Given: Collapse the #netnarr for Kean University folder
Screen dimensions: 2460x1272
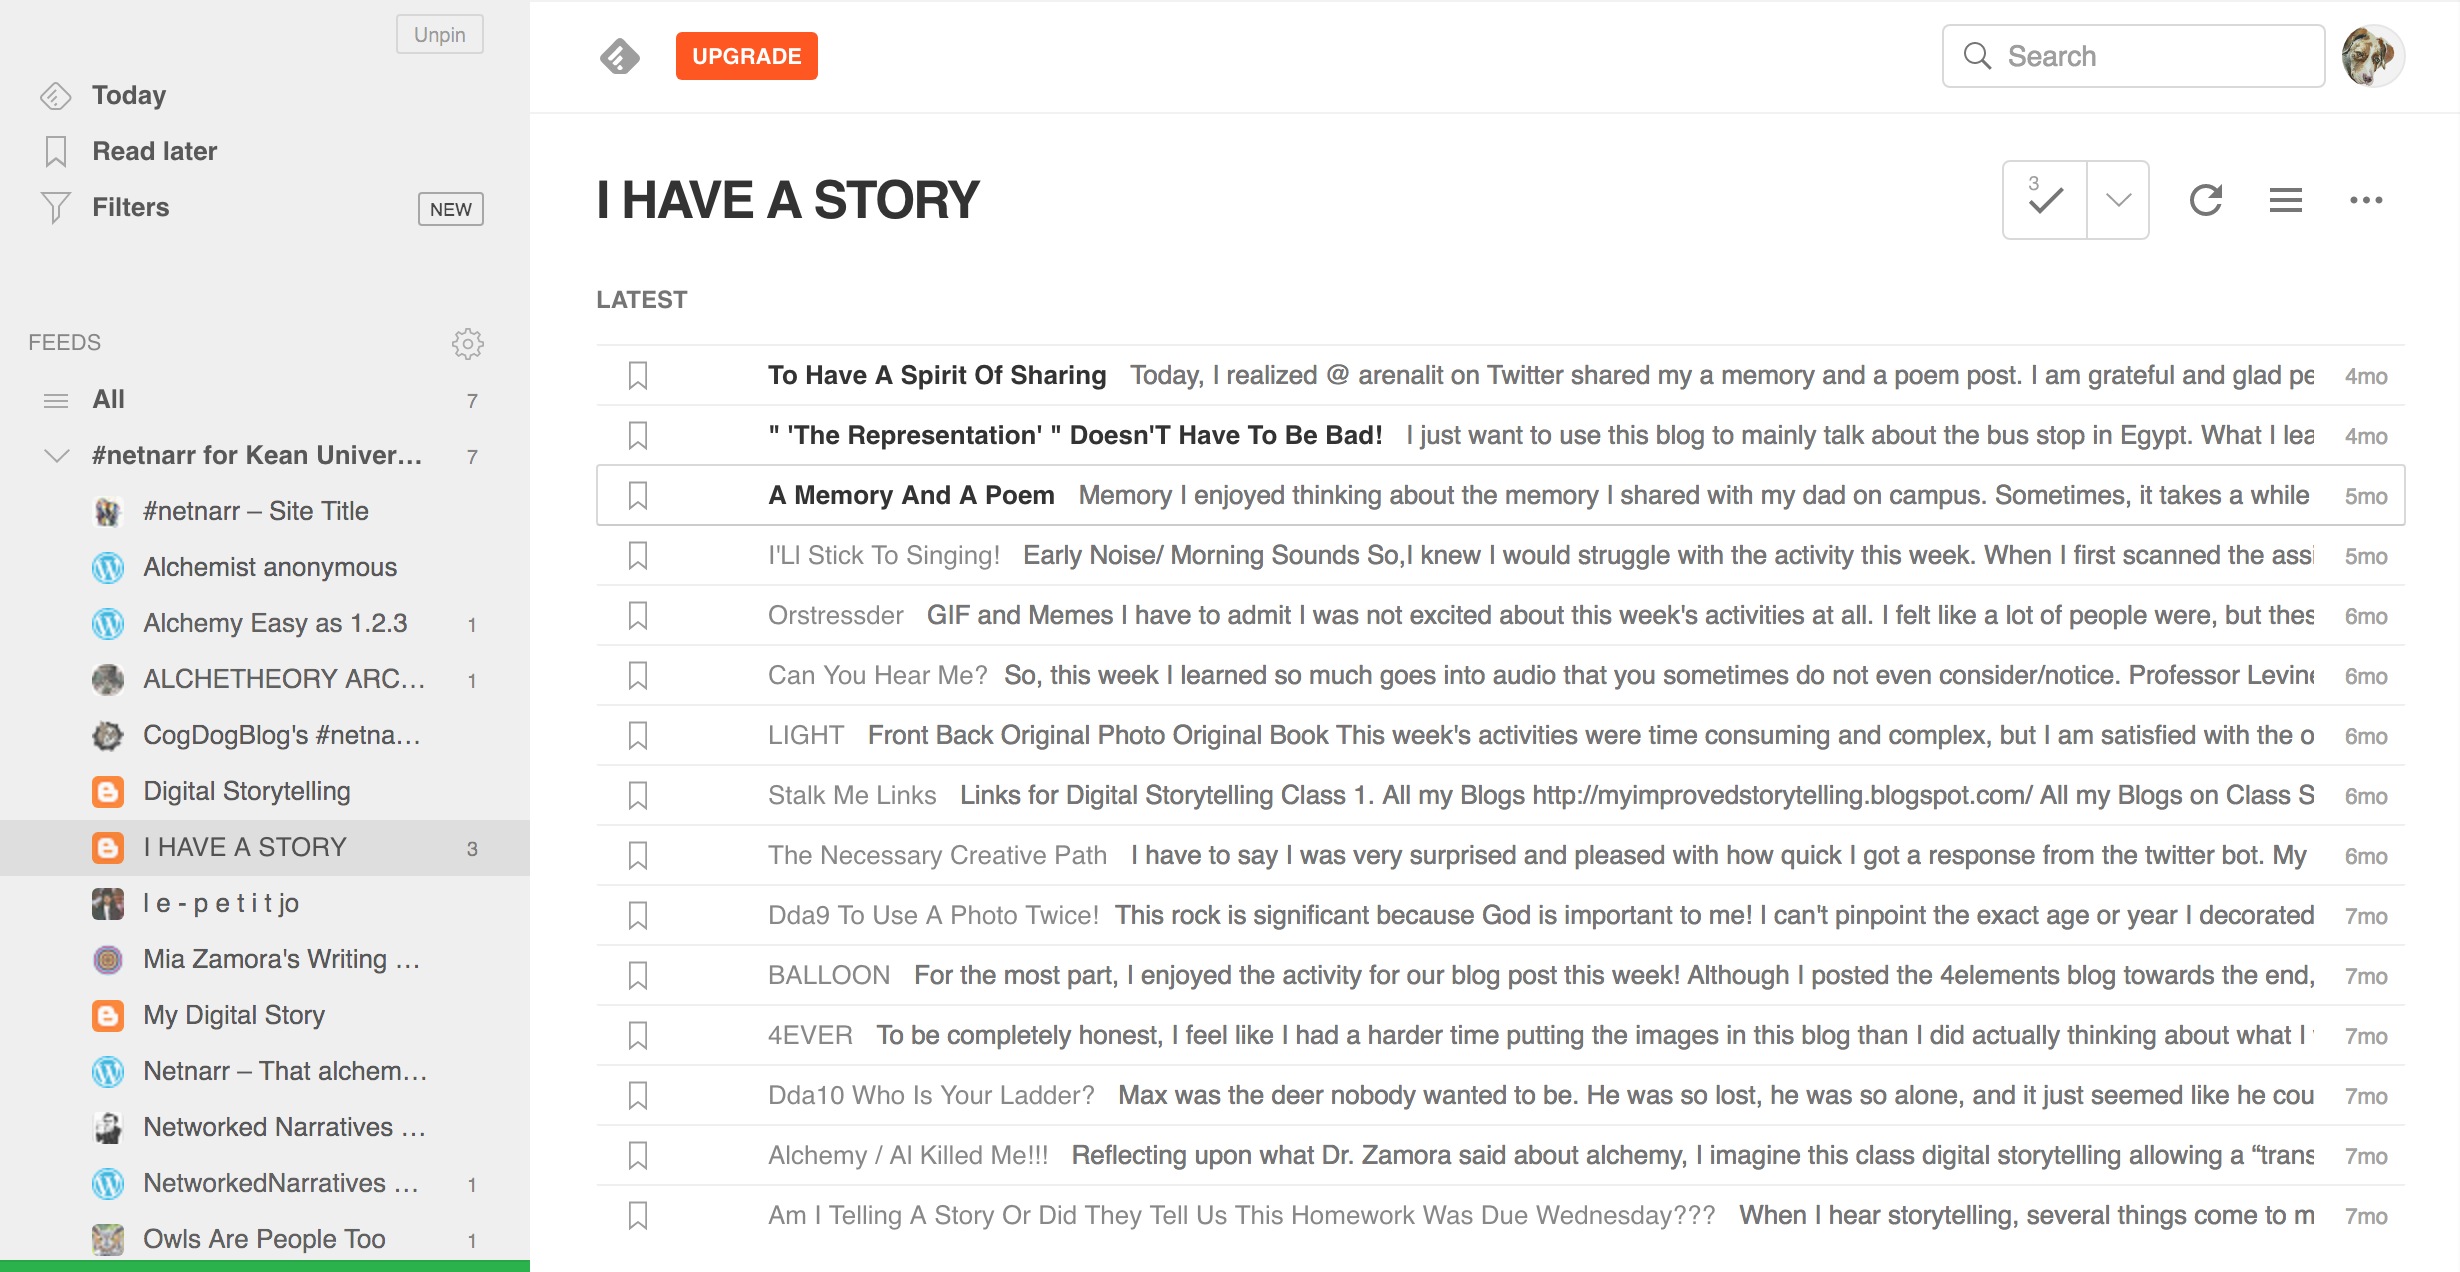Looking at the screenshot, I should tap(57, 455).
